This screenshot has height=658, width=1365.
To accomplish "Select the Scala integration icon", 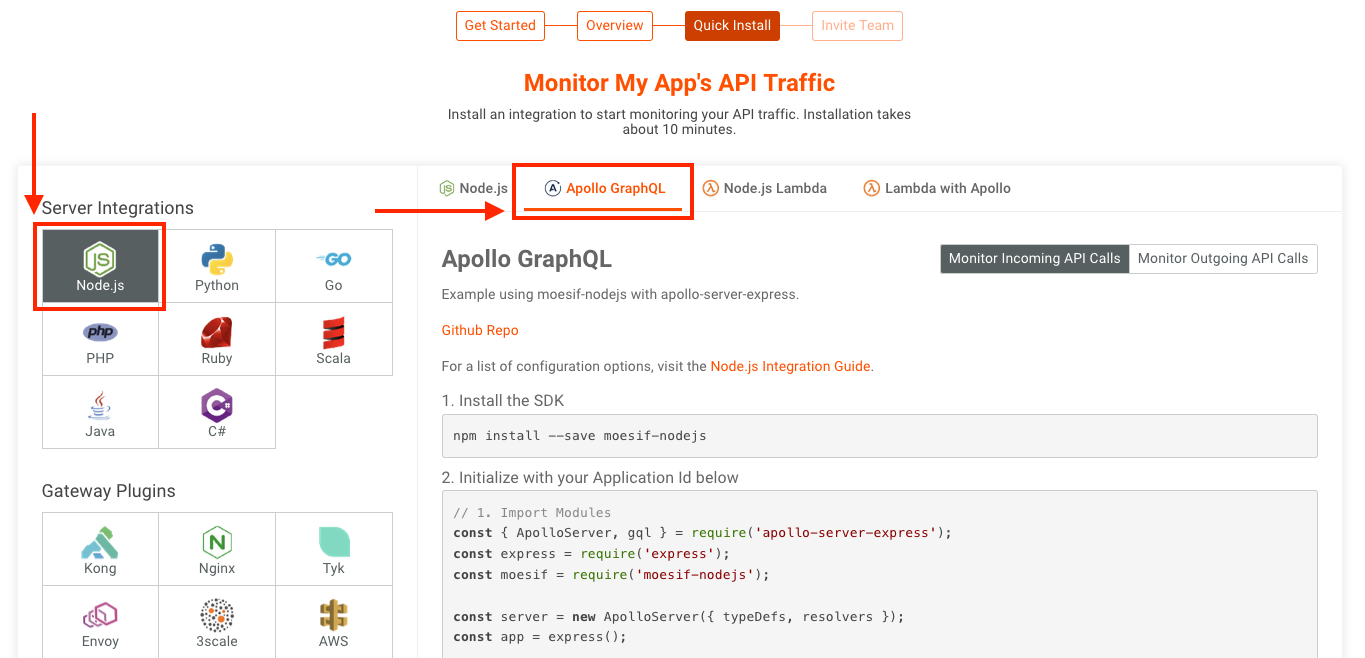I will [333, 339].
